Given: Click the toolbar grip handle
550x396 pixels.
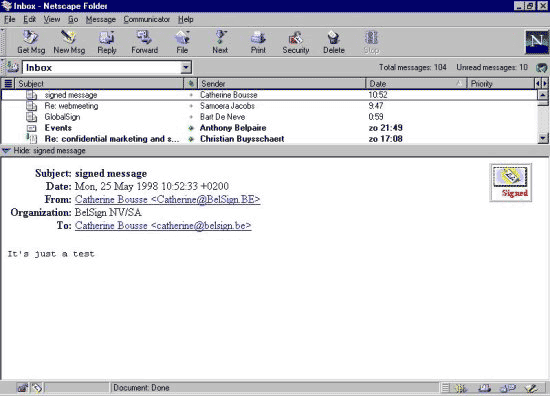Looking at the screenshot, I should (3, 42).
